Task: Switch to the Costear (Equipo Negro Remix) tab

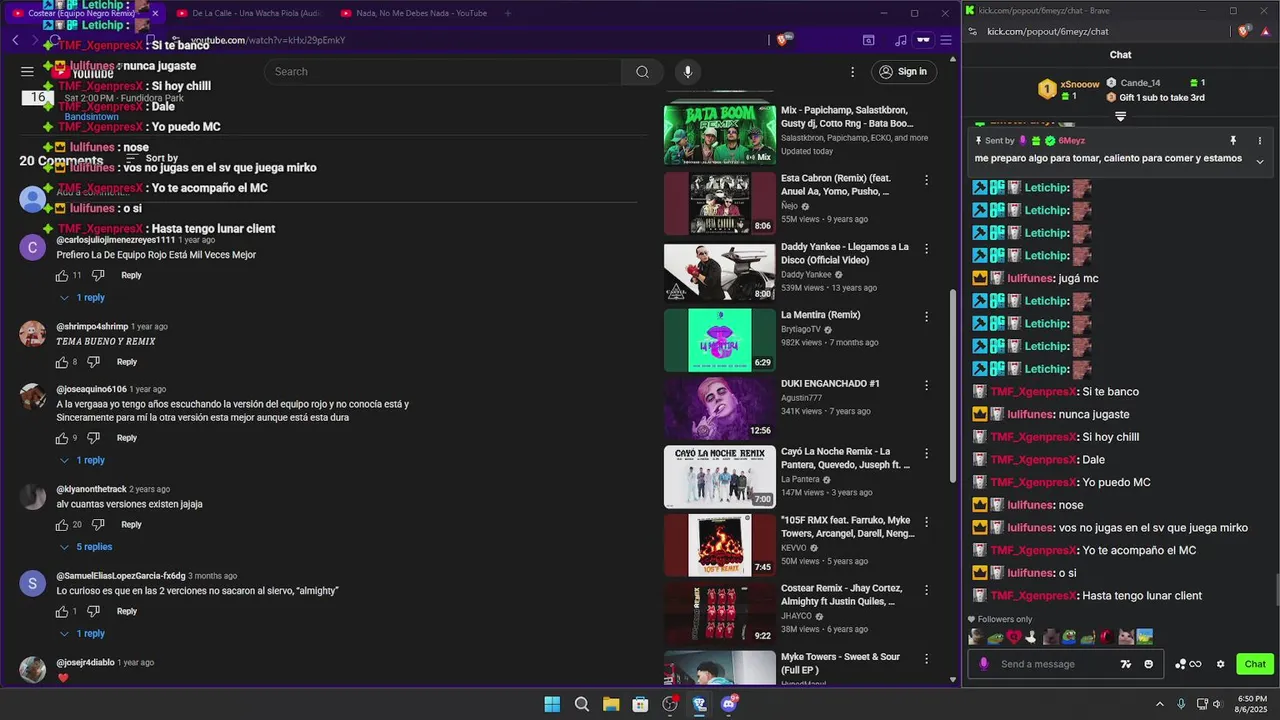Action: [85, 13]
